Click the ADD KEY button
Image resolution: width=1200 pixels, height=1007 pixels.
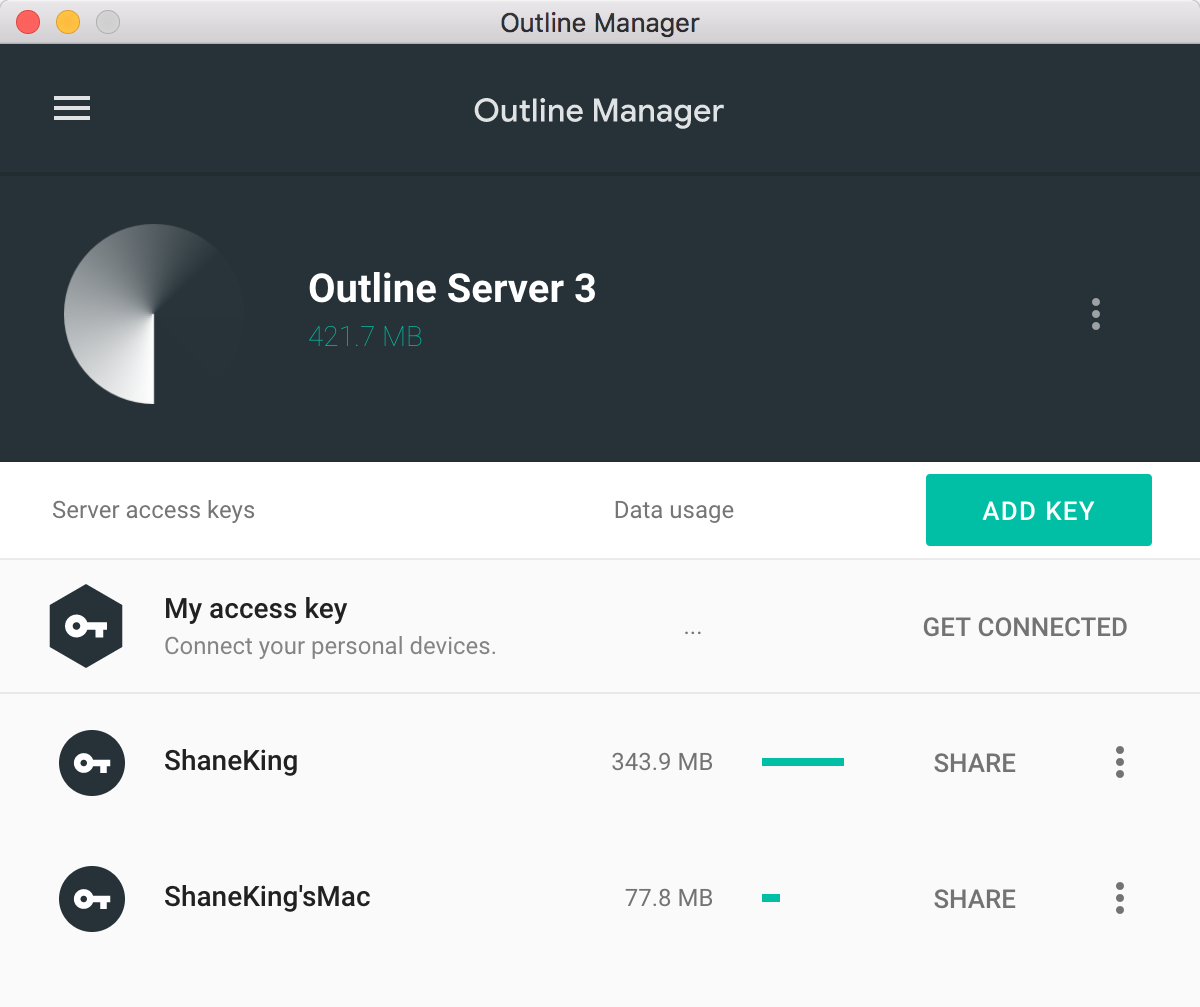(1039, 510)
